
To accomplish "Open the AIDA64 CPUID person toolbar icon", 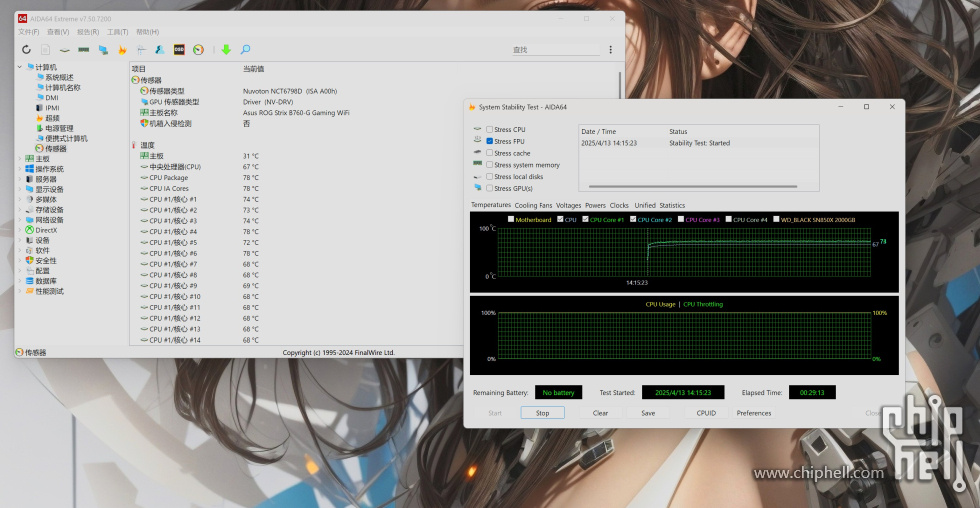I will [160, 49].
